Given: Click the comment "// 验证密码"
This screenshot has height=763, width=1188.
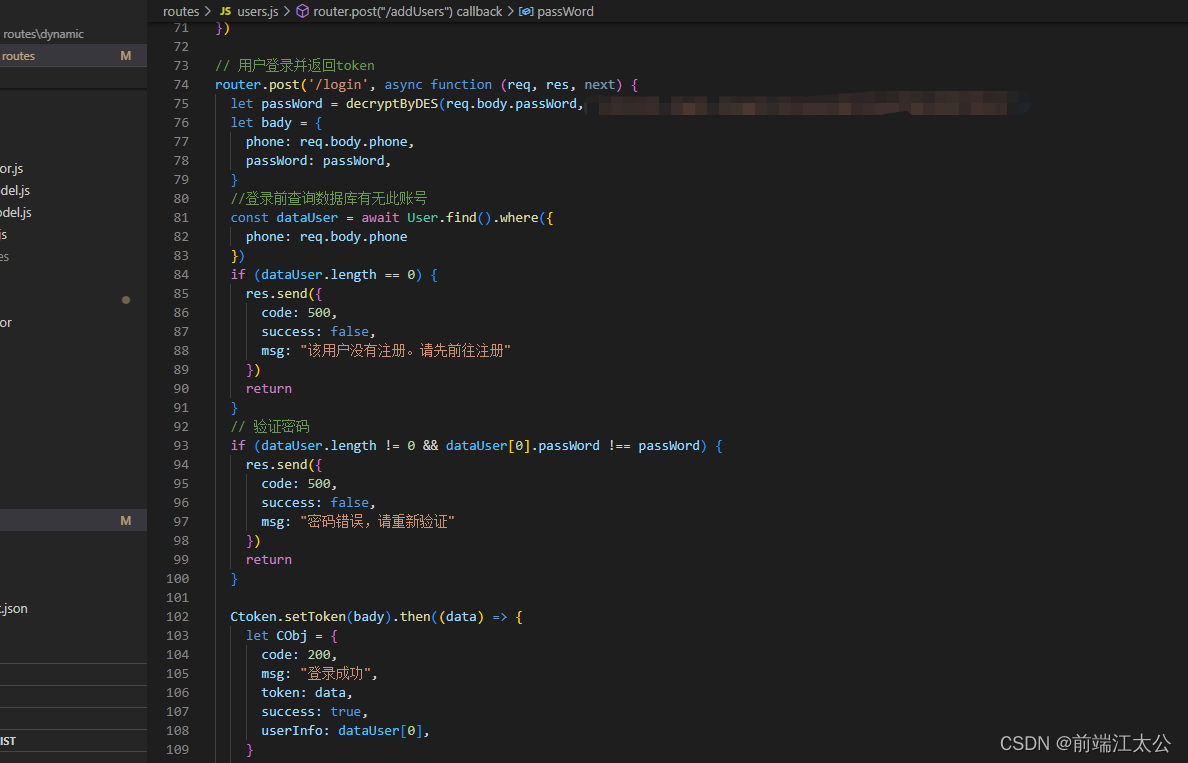Looking at the screenshot, I should click(270, 427).
